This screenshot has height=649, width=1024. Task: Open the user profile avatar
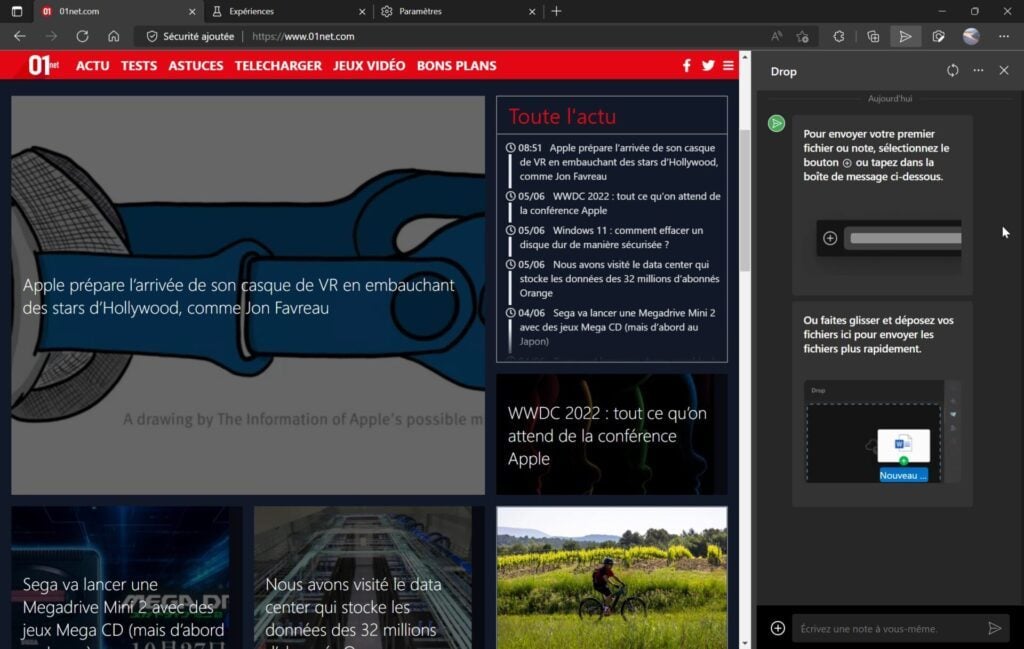971,37
